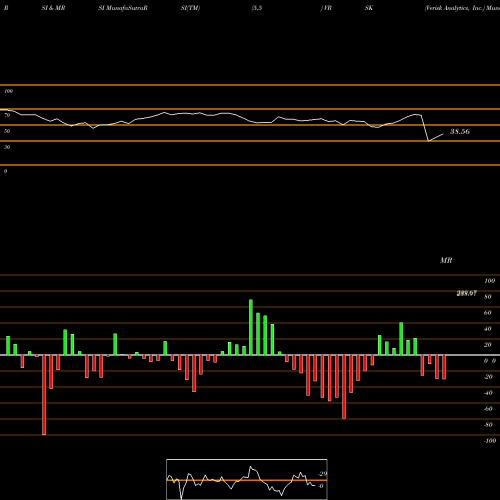Screen dimensions: 500x500
Task: Click the overlapping value label beside MR 80
Action: point(467,293)
